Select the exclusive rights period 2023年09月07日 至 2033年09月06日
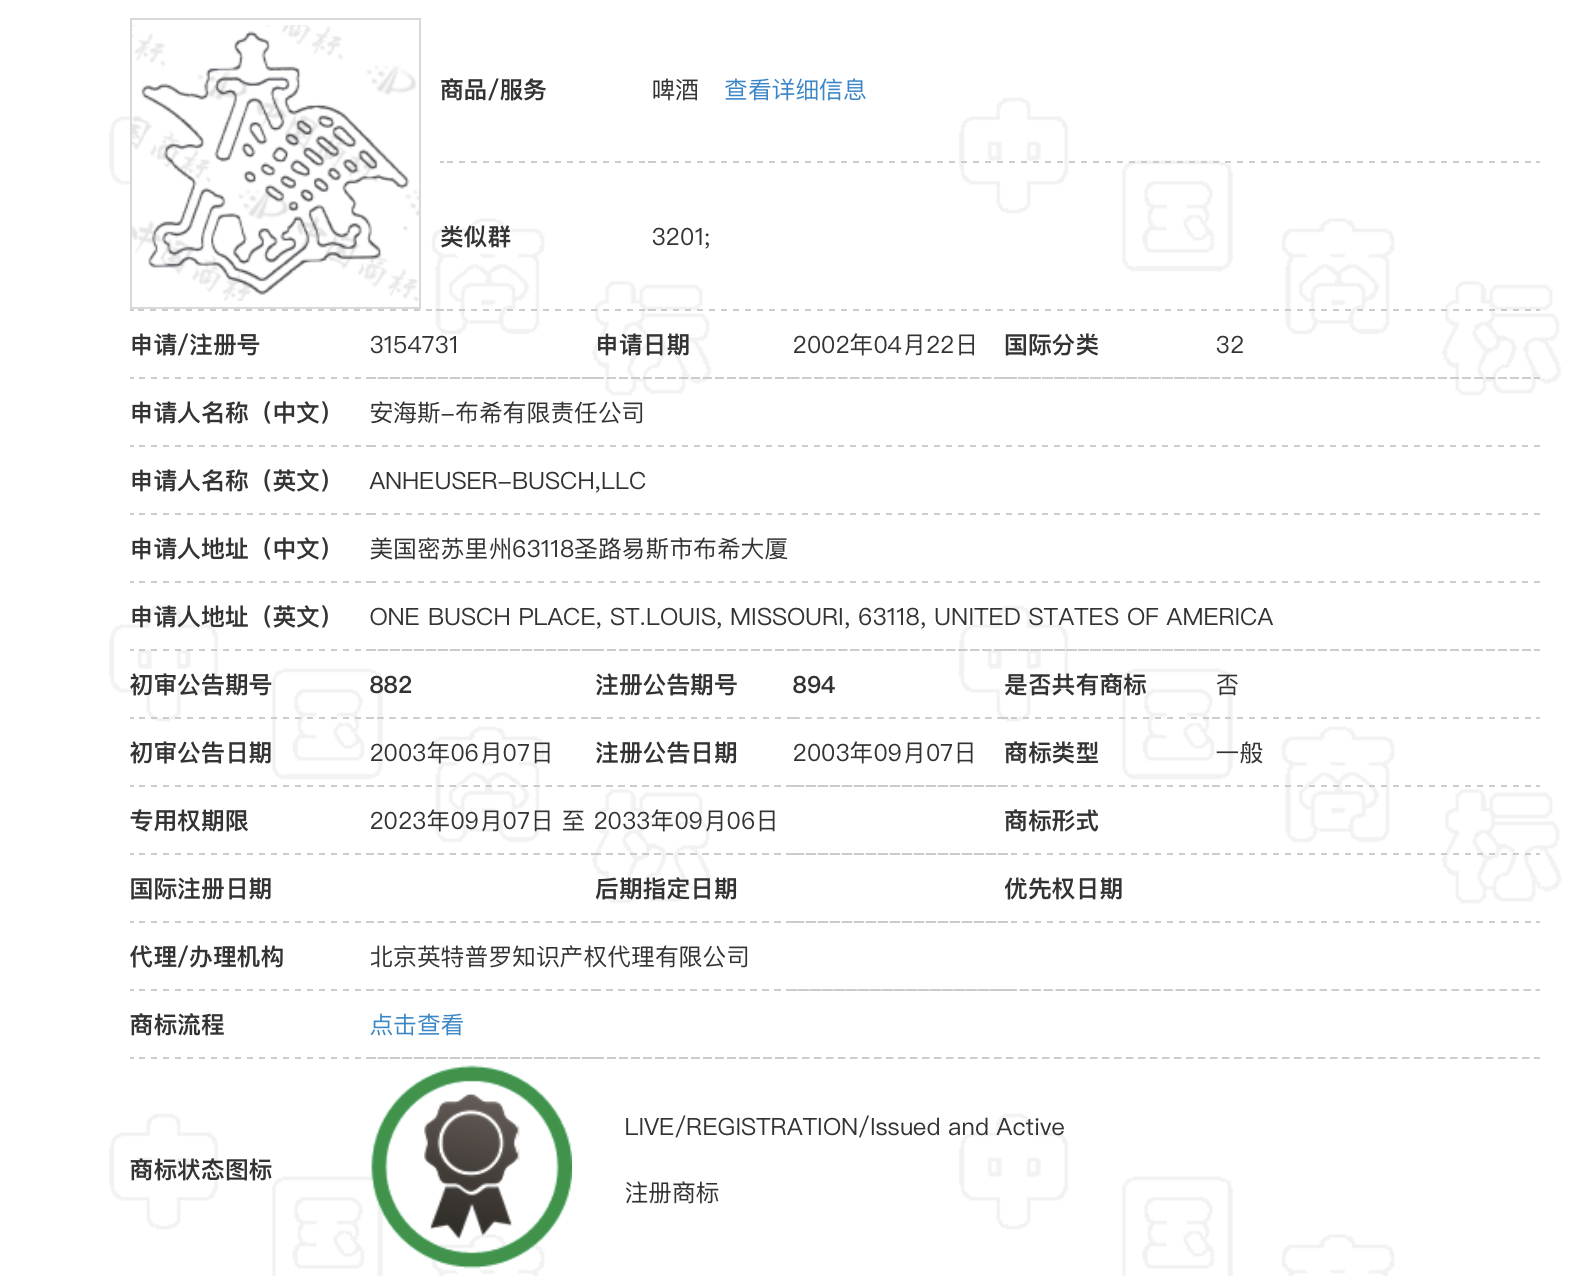1588x1276 pixels. pyautogui.click(x=574, y=821)
